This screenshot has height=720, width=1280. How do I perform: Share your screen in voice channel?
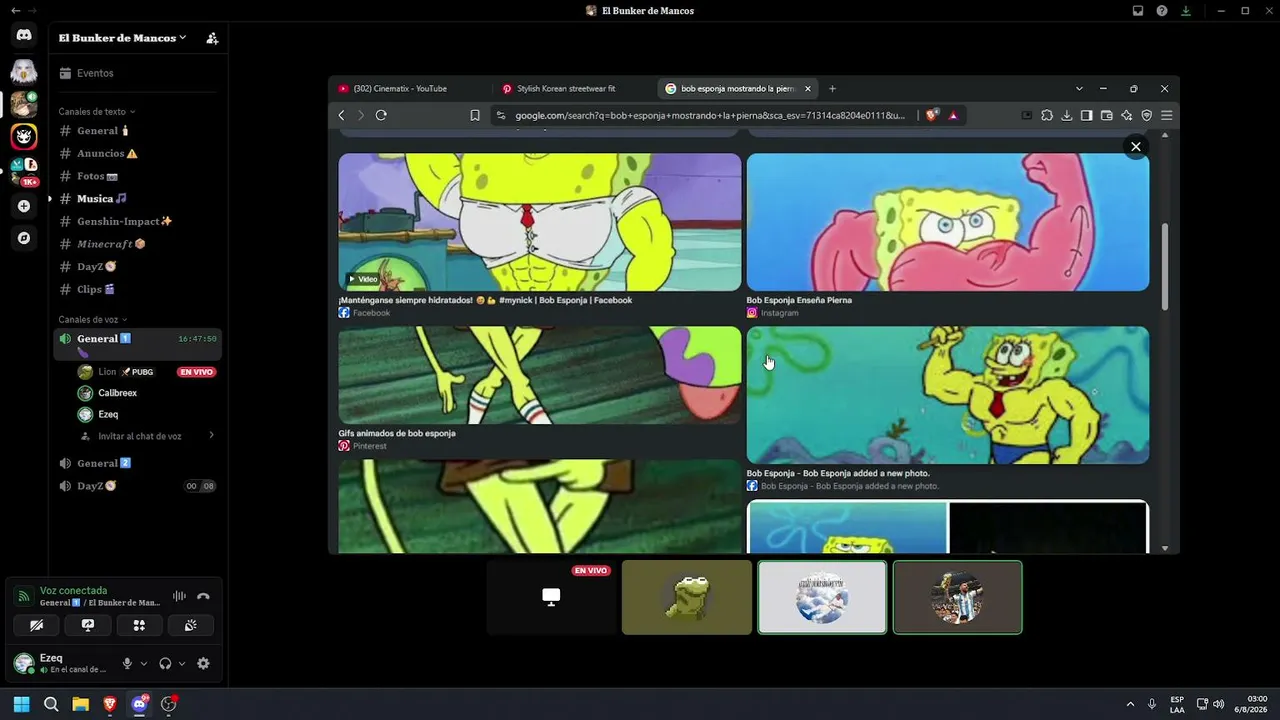click(x=88, y=625)
